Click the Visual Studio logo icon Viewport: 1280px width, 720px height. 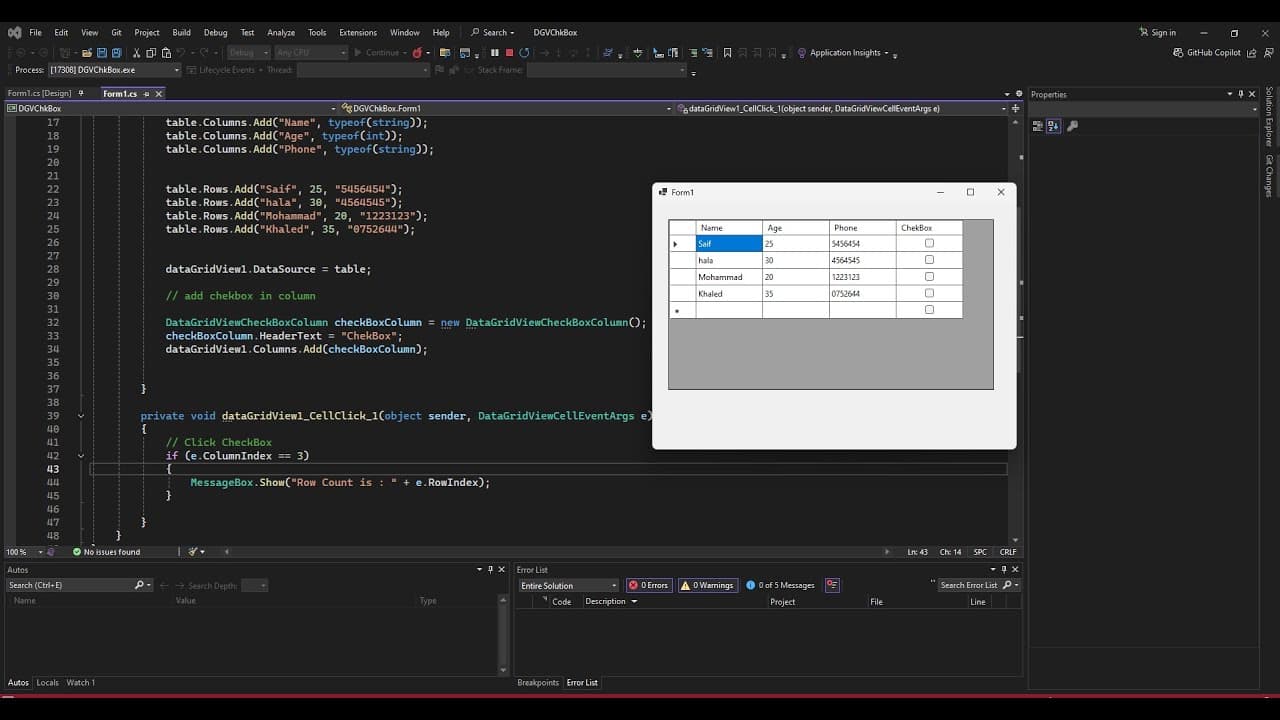pyautogui.click(x=14, y=32)
